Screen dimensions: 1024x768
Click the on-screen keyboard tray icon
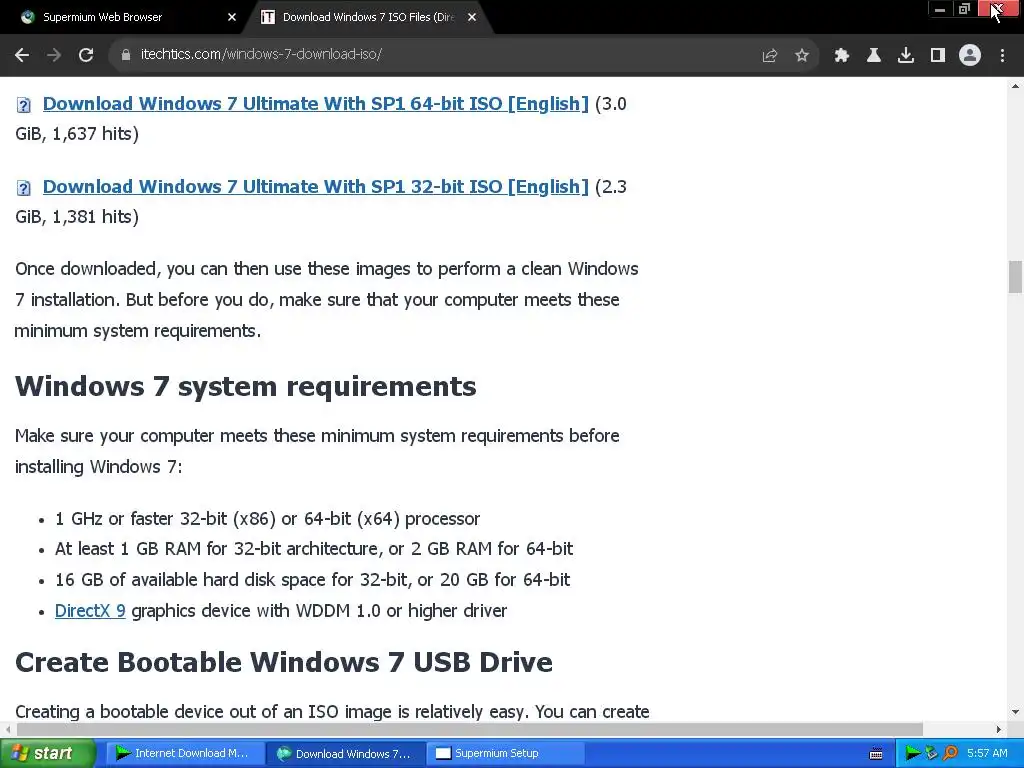(x=876, y=754)
